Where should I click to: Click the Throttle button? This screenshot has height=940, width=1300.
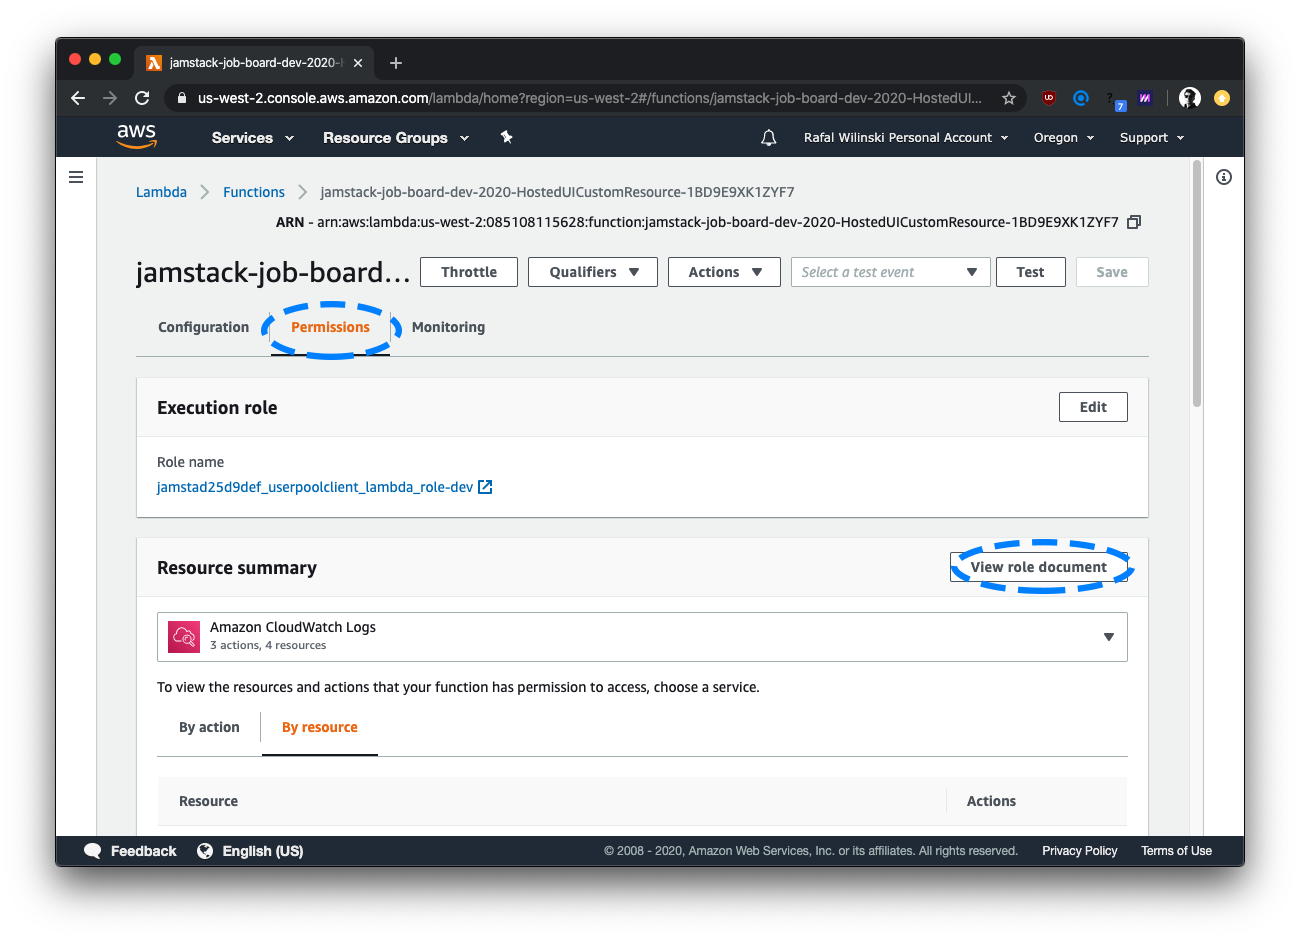click(x=469, y=272)
